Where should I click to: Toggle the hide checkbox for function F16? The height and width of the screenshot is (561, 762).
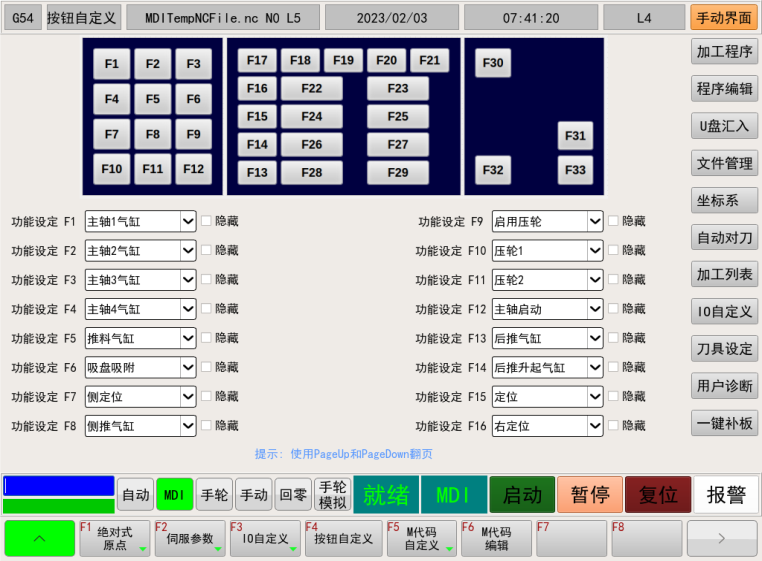coord(614,426)
